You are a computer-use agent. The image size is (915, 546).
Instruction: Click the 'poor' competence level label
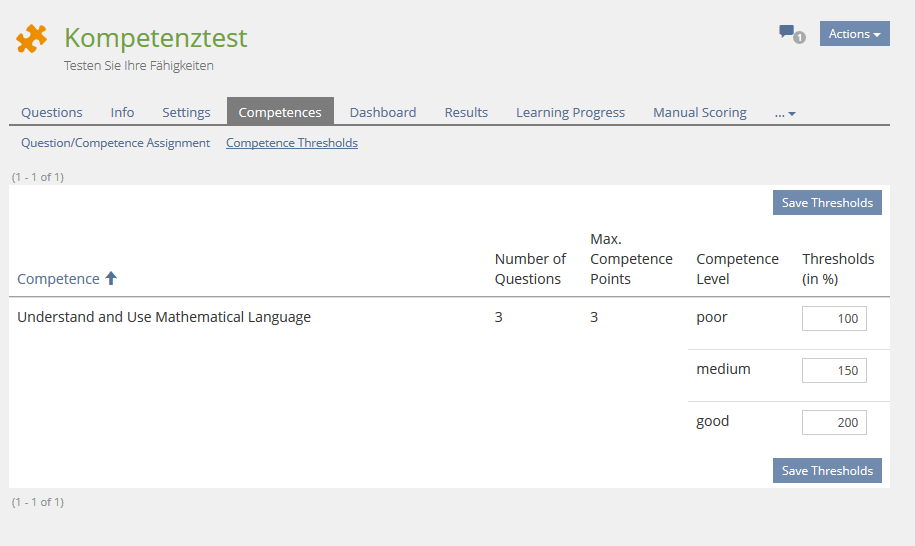click(712, 317)
